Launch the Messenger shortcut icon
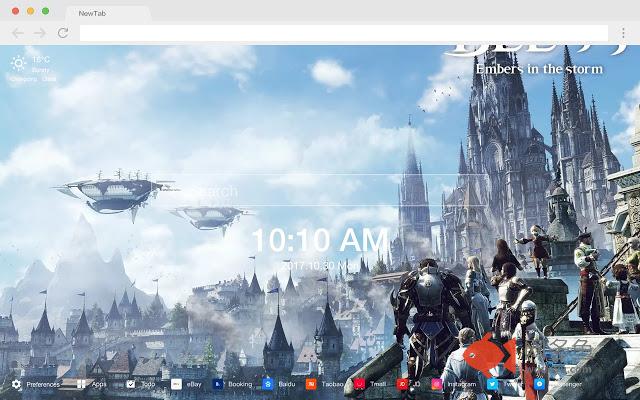 click(540, 384)
